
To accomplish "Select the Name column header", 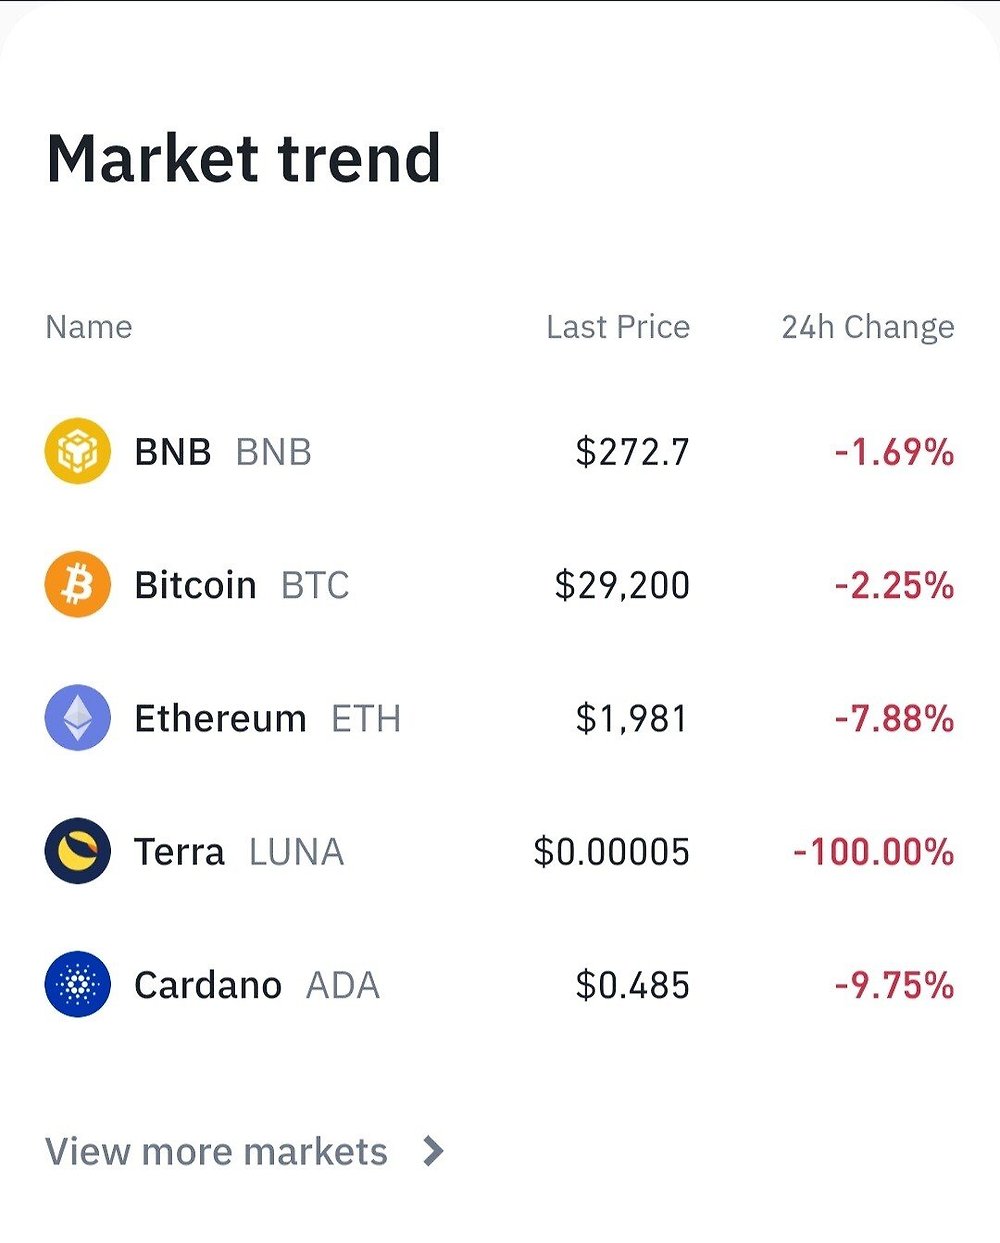I will click(x=89, y=327).
